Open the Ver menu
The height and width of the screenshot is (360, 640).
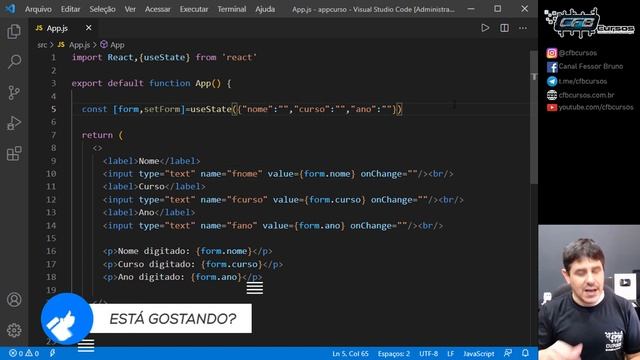[130, 9]
